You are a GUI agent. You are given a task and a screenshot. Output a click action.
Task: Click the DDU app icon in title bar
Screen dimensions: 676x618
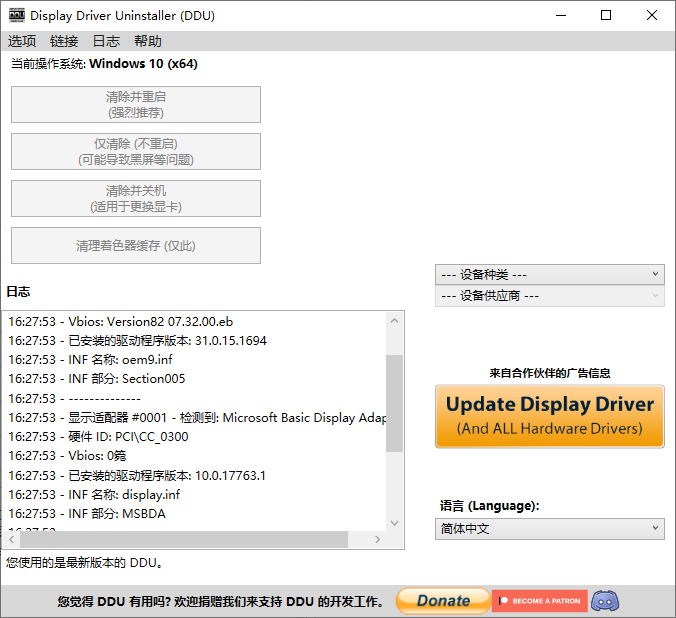[x=16, y=15]
